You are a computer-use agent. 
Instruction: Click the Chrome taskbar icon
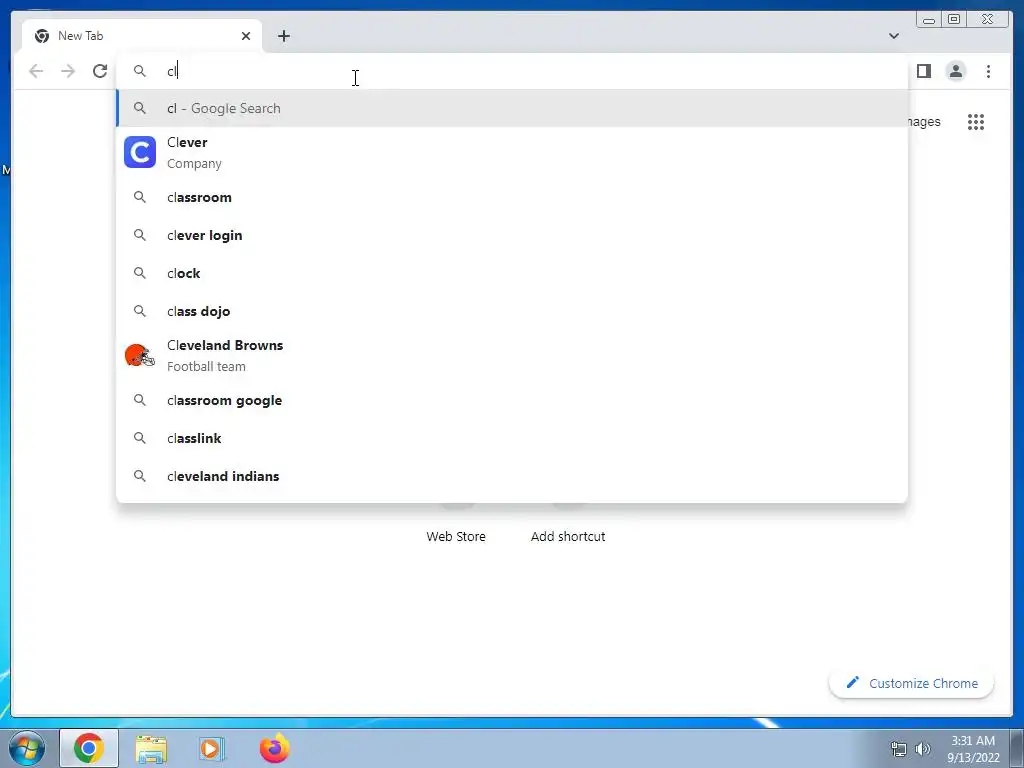point(89,748)
